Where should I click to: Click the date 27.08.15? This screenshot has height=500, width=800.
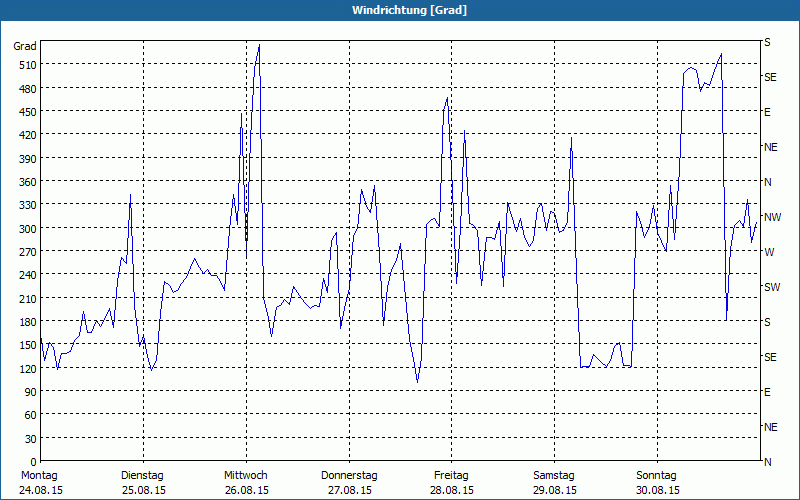[x=349, y=491]
